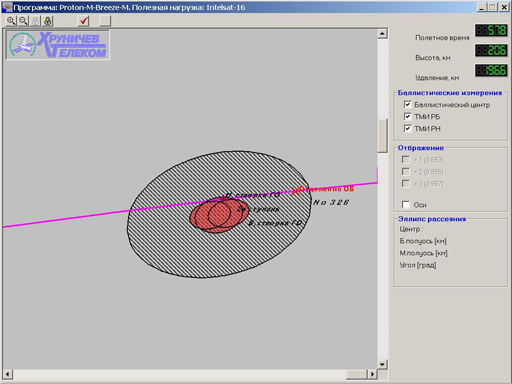This screenshot has width=512, height=384.
Task: Click the window title bar app icon
Action: click(7, 7)
